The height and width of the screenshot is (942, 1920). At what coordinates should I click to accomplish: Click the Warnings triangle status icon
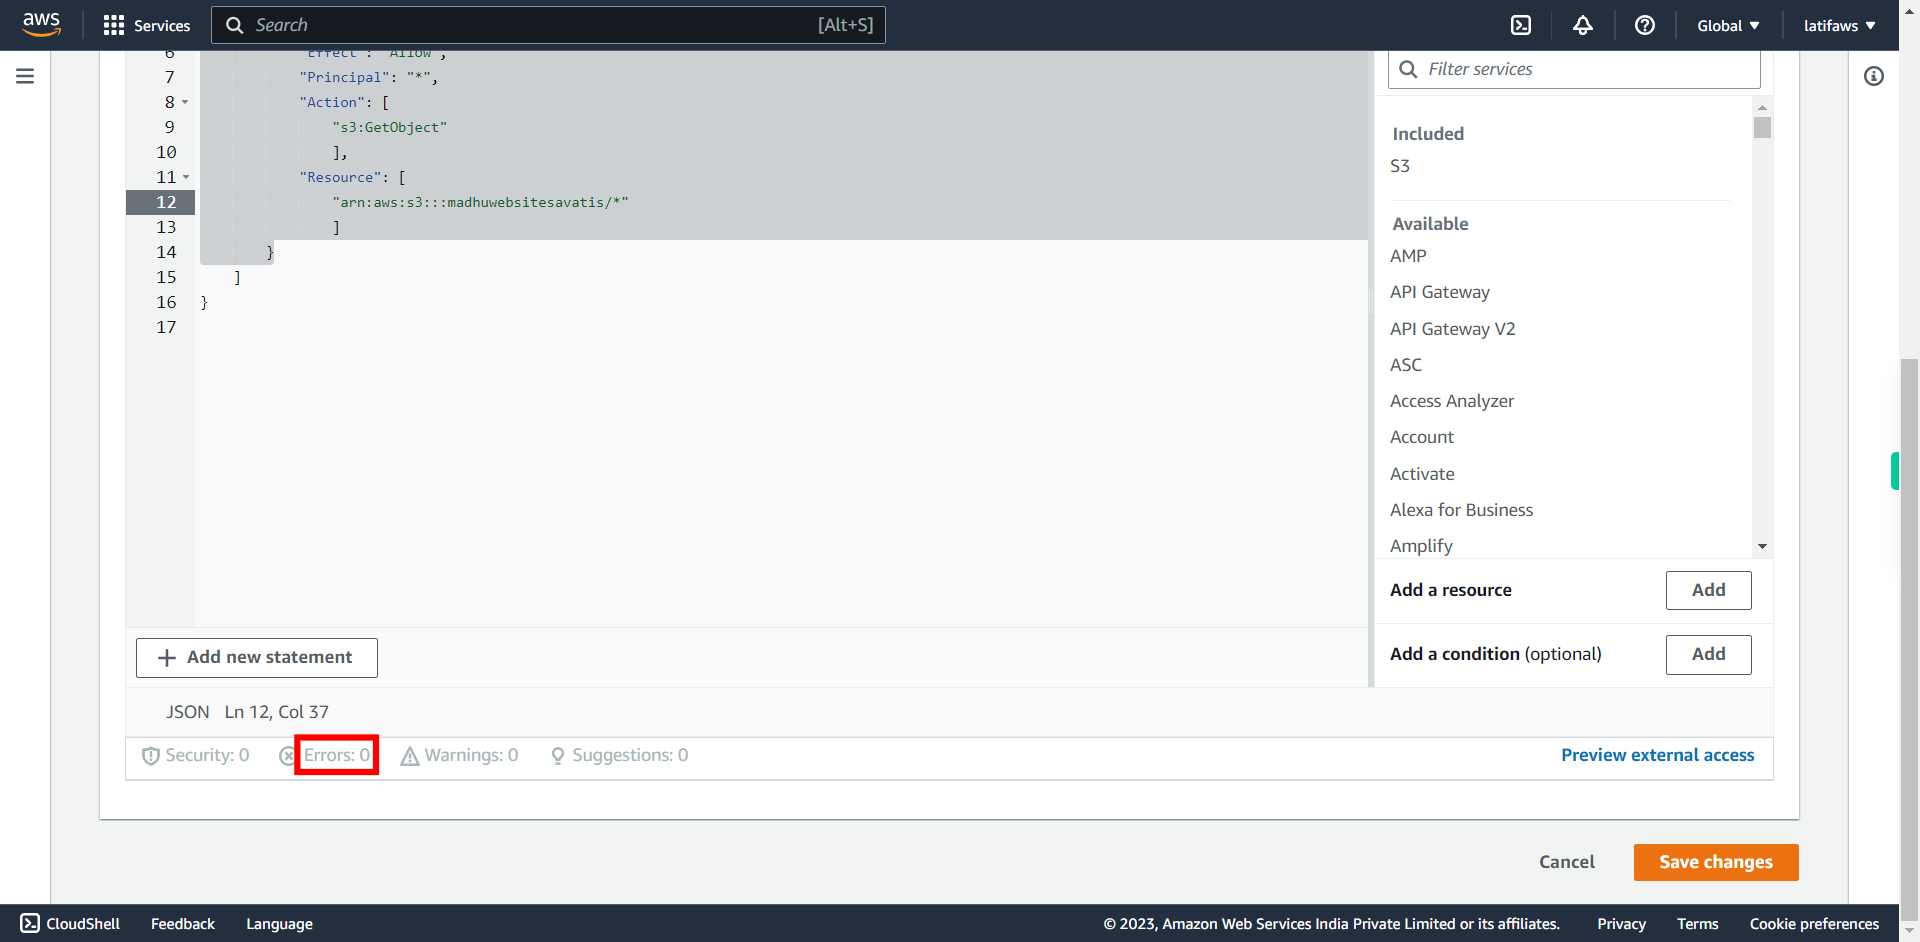410,756
